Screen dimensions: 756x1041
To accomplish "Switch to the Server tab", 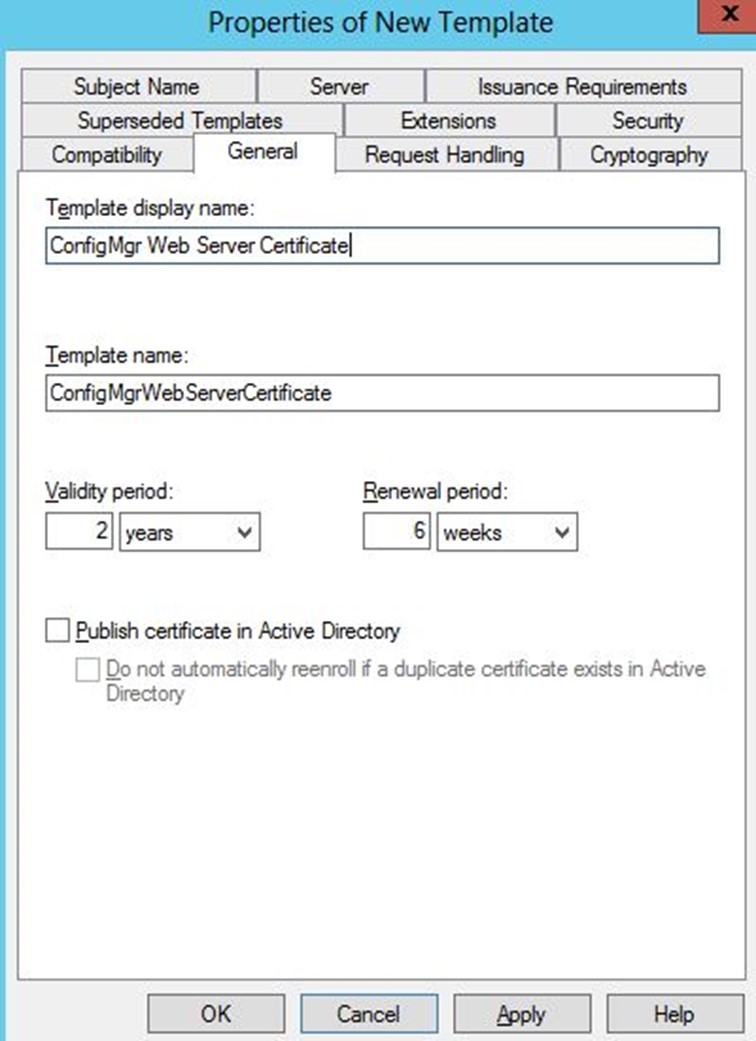I will (340, 86).
